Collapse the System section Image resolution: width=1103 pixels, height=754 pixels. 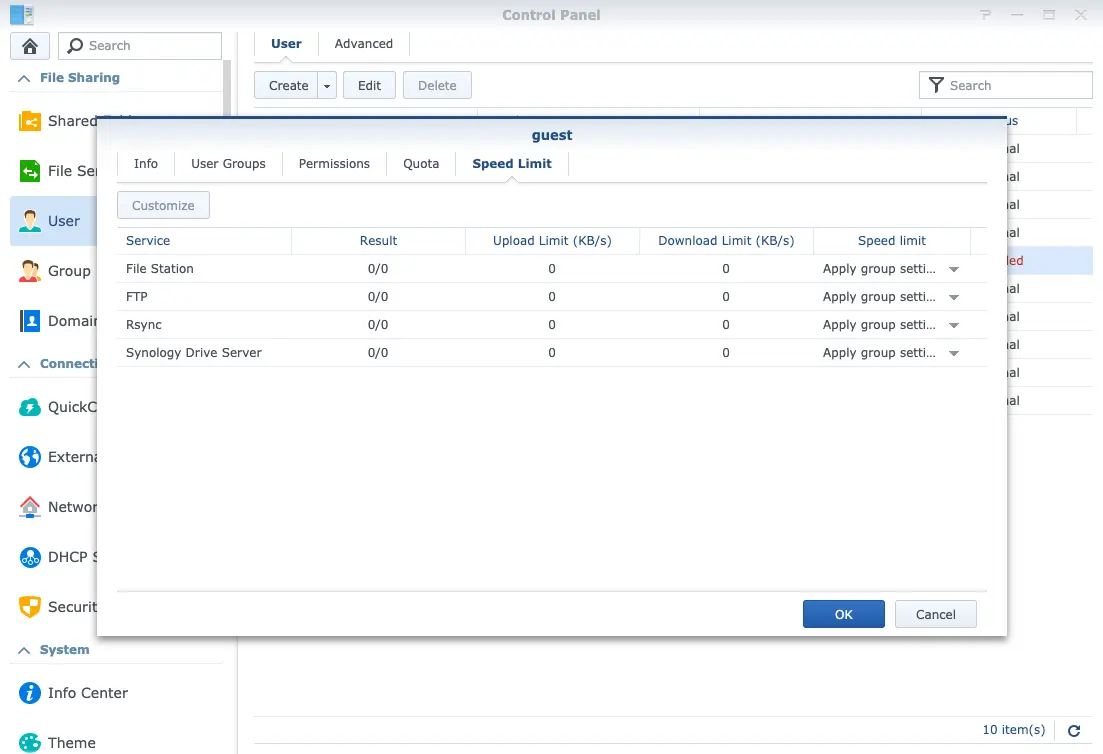pos(24,650)
